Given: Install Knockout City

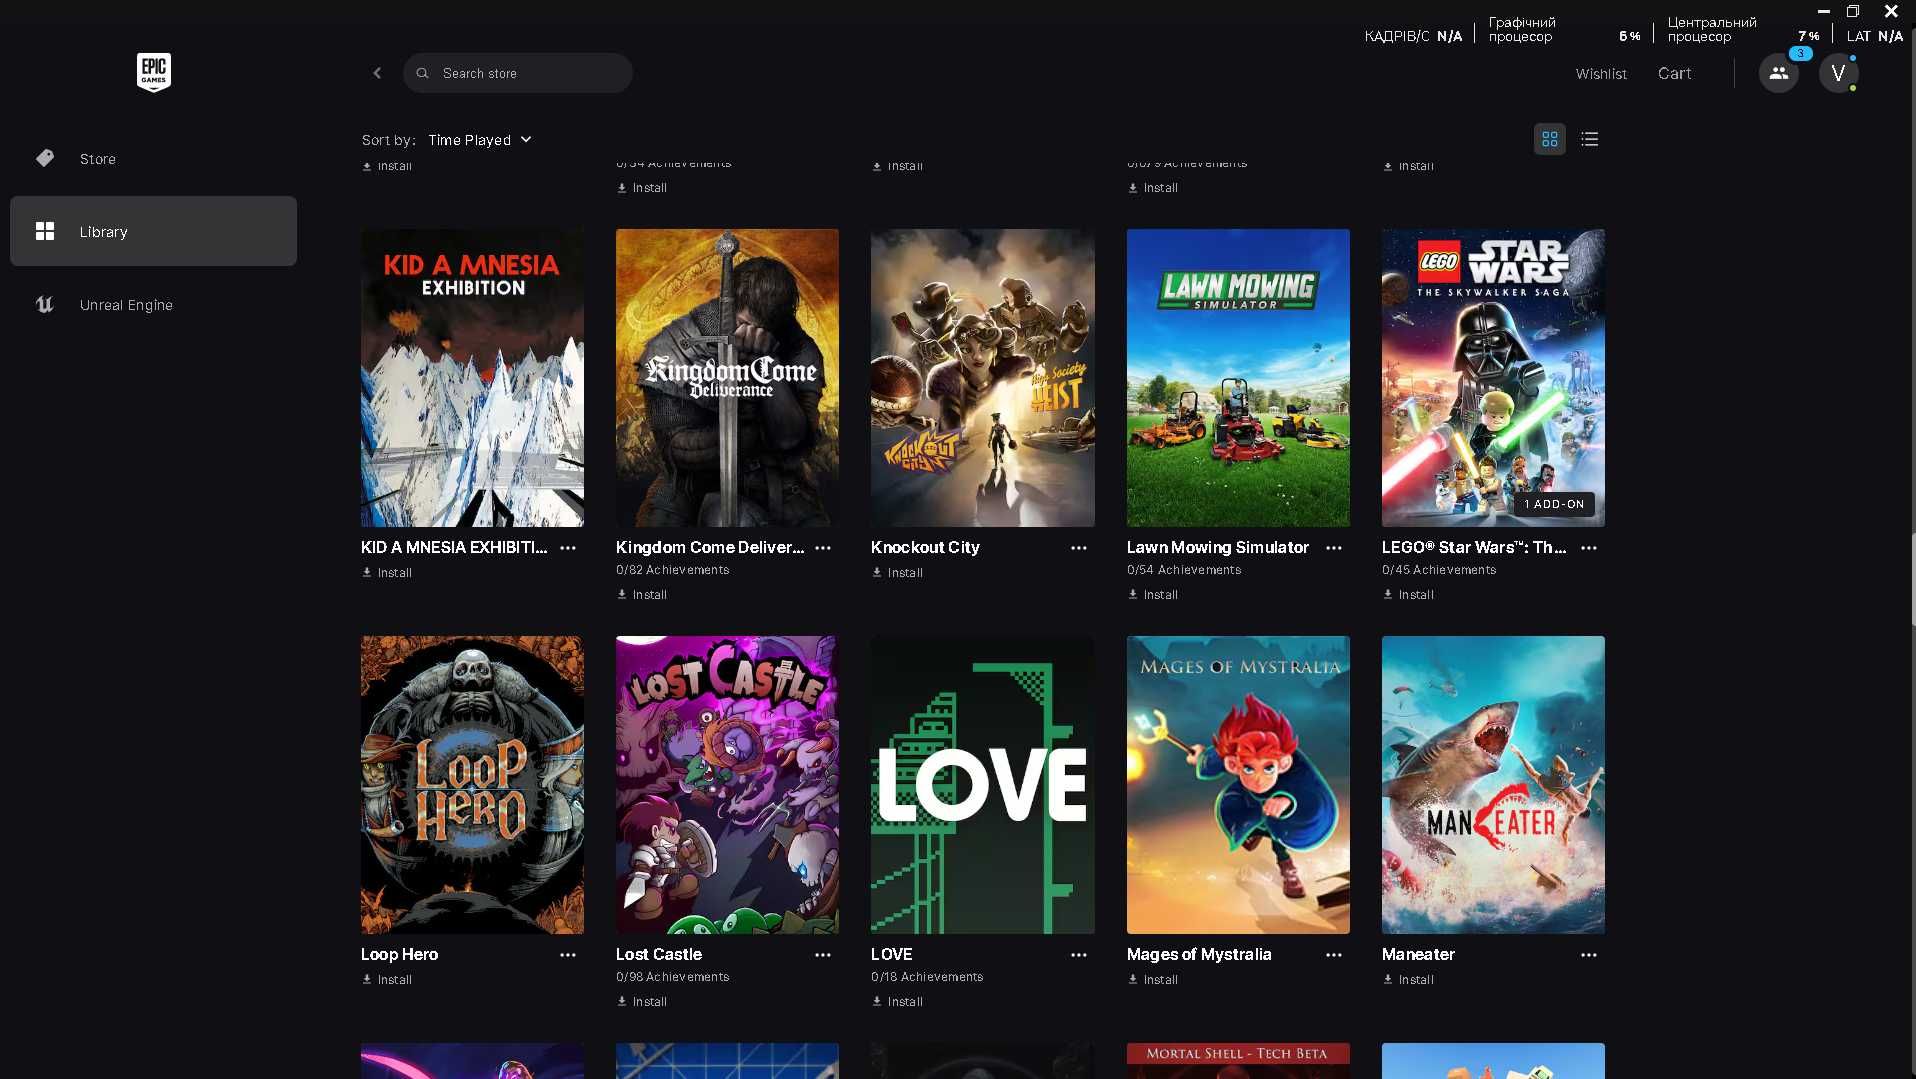Looking at the screenshot, I should coord(897,573).
